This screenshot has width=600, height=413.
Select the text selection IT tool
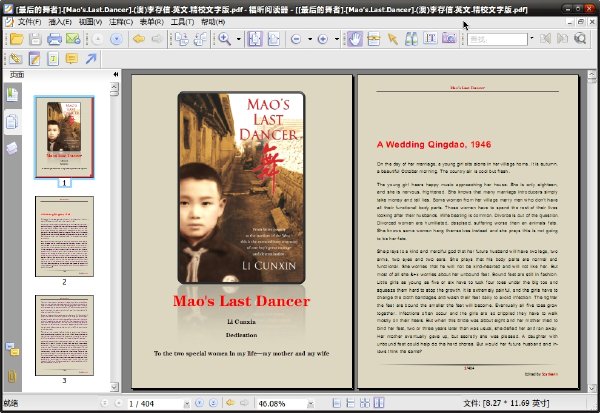click(430, 39)
